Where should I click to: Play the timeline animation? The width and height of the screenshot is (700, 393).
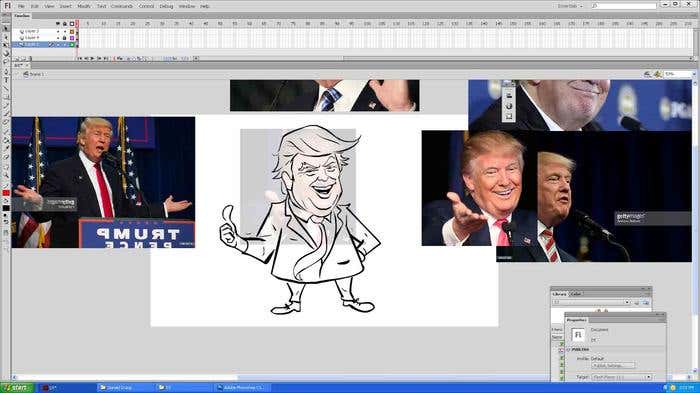point(92,59)
